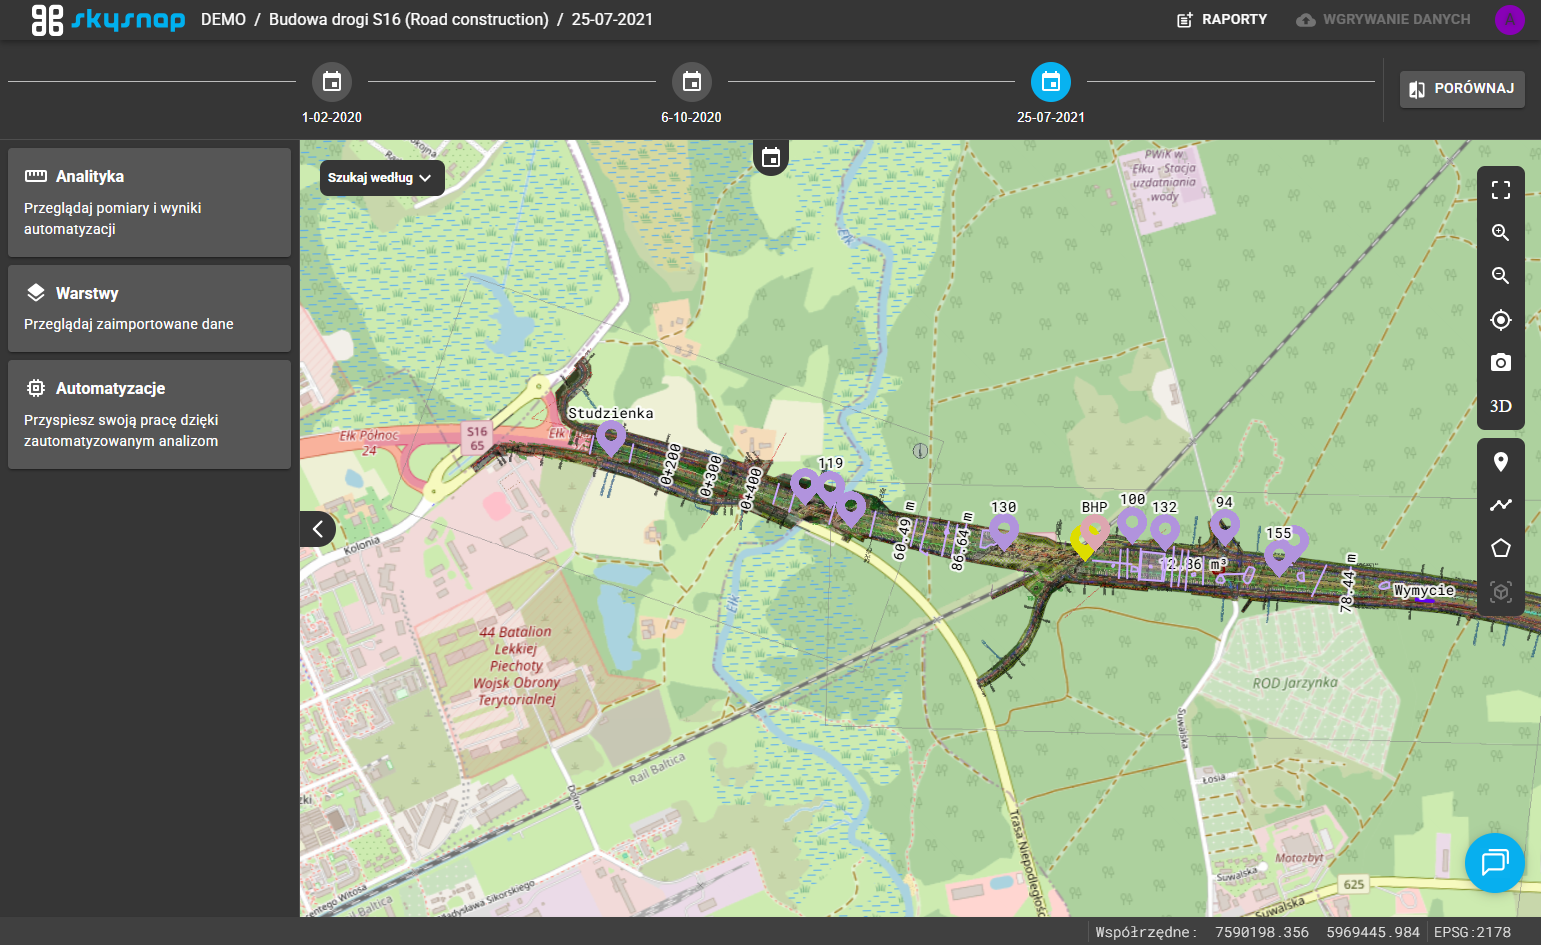Zoom in on the map
The image size is (1541, 945).
pos(1500,233)
